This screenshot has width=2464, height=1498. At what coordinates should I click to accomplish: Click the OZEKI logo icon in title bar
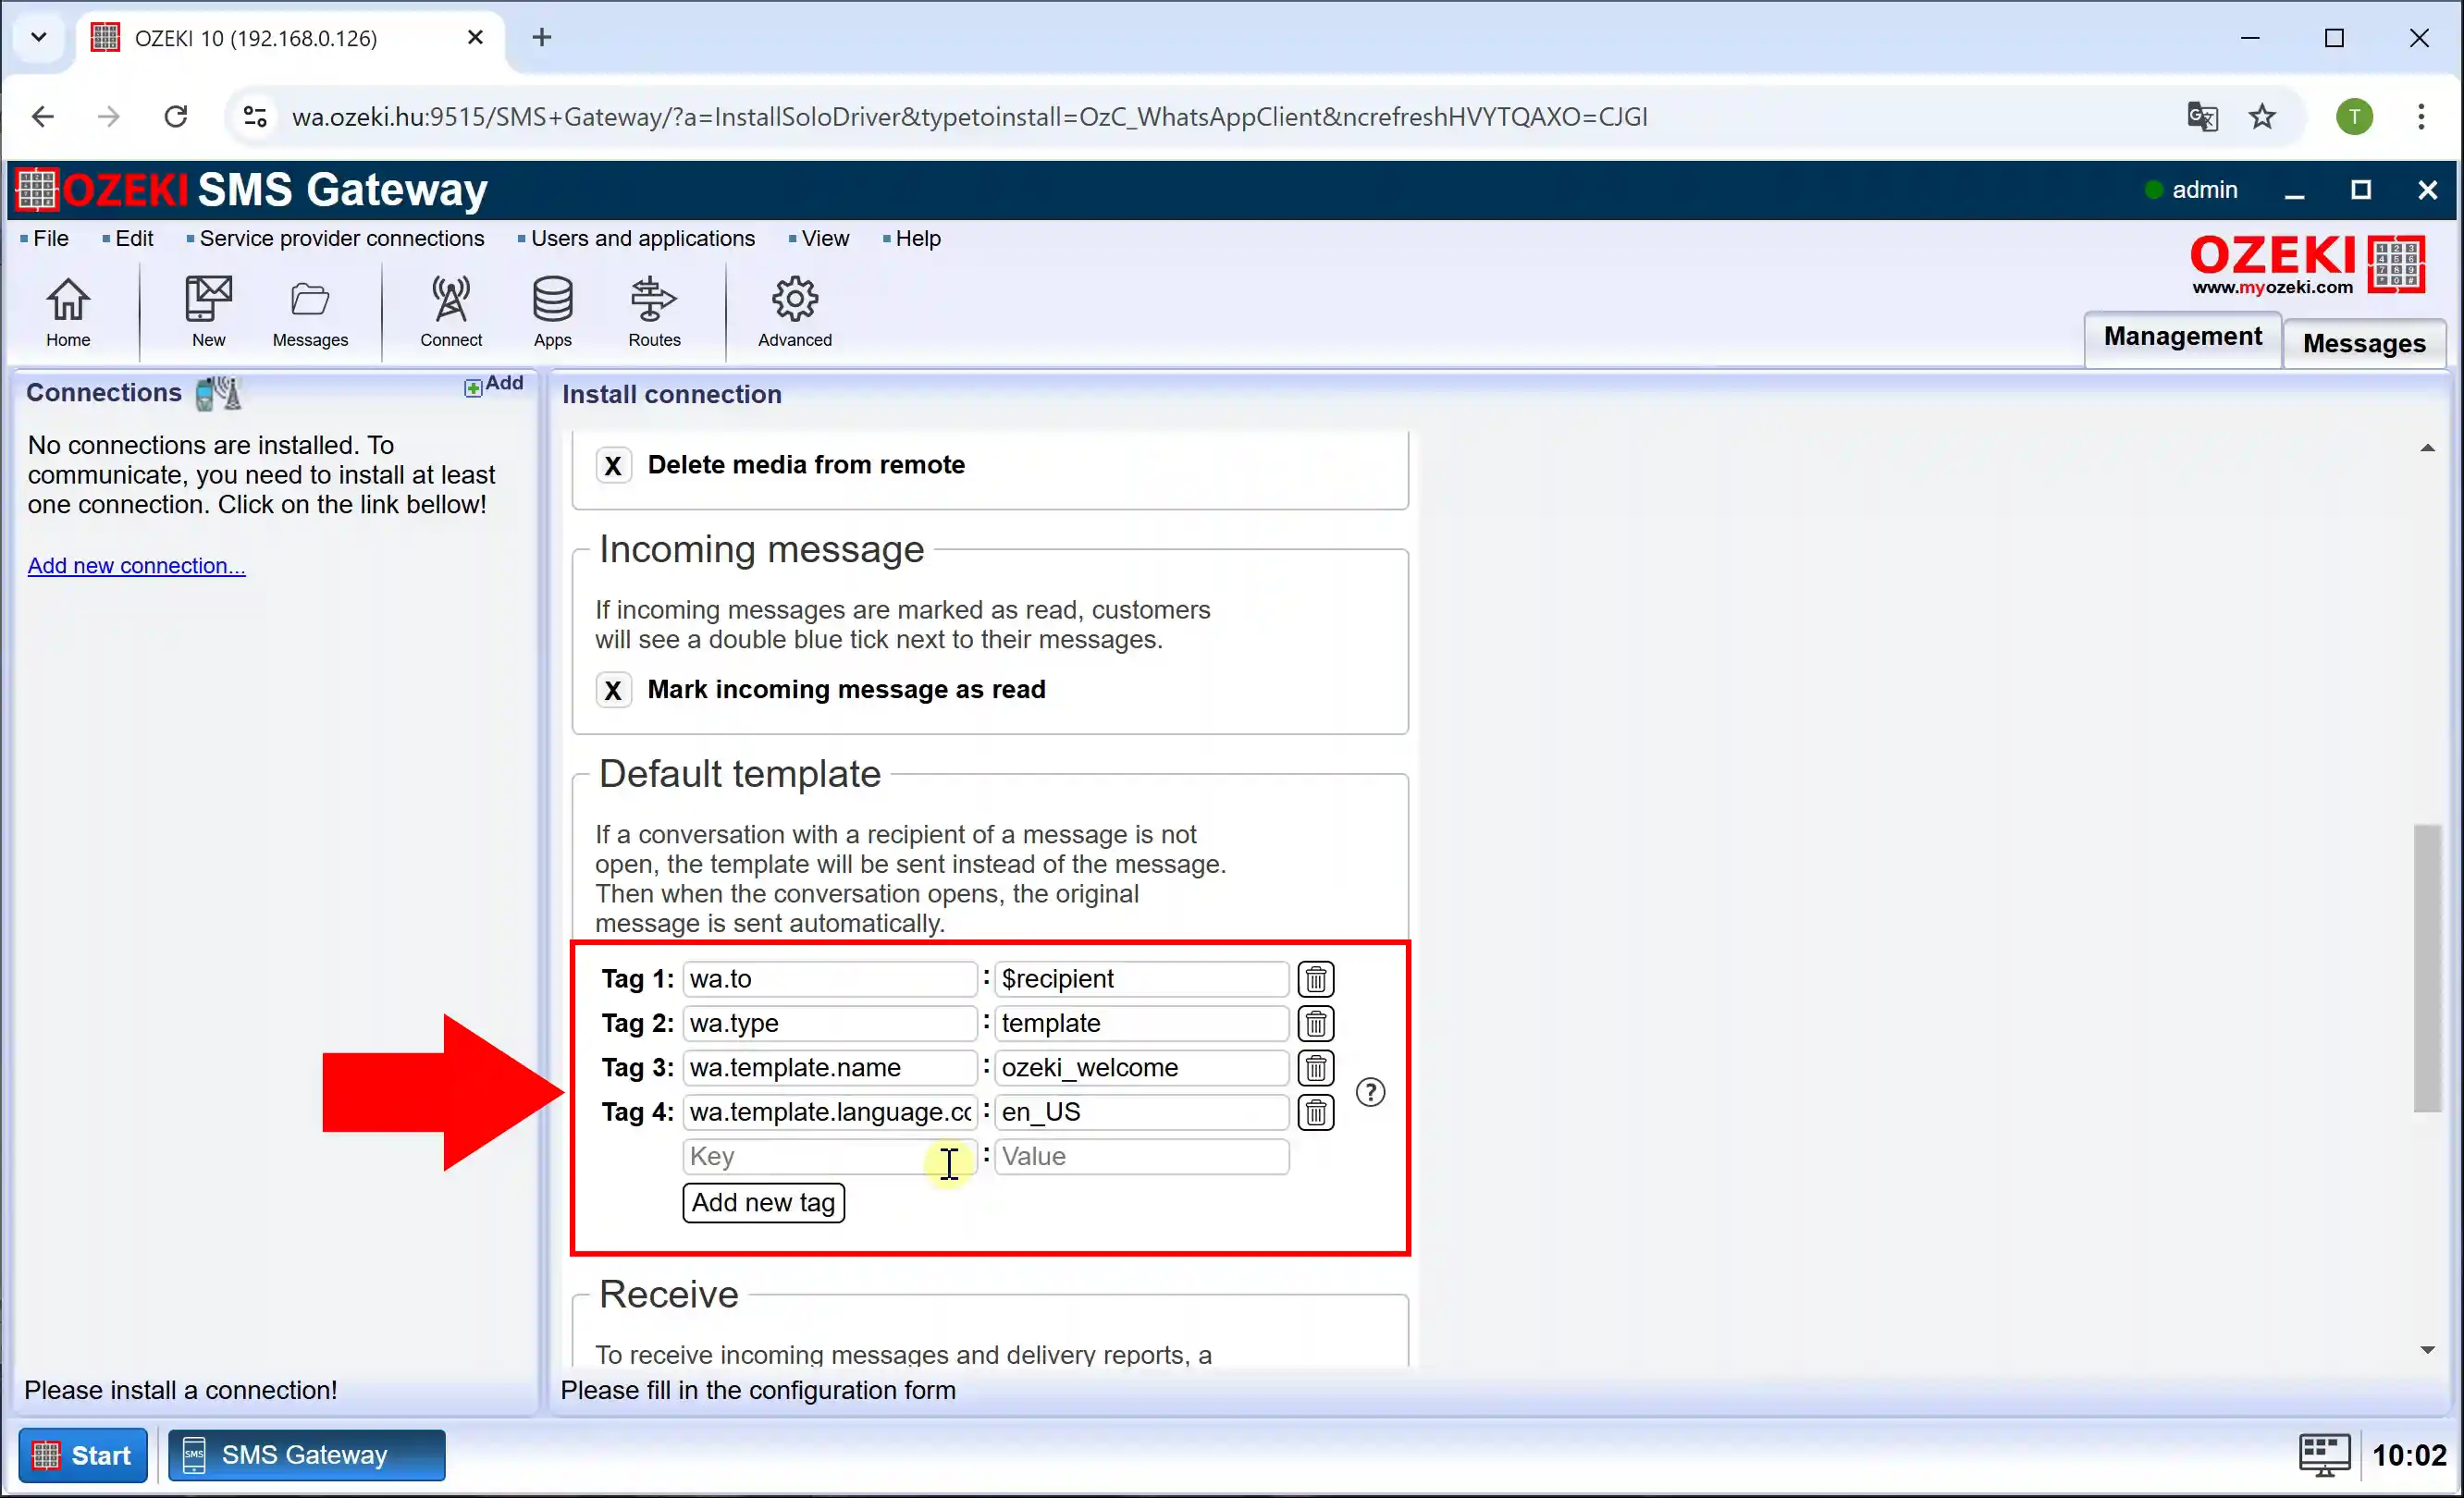pyautogui.click(x=36, y=189)
